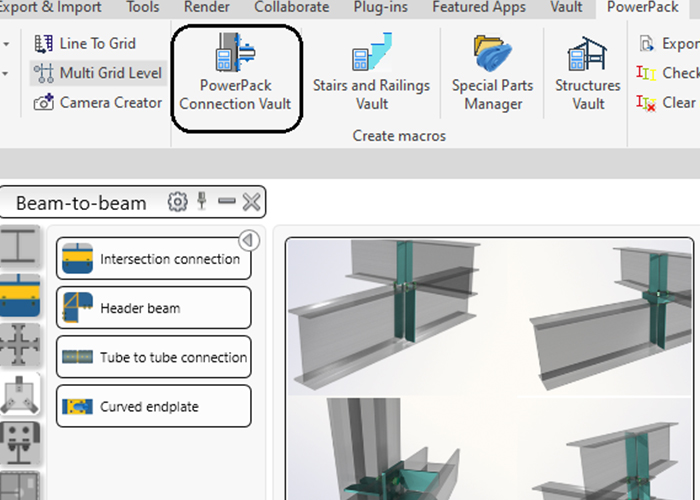Choose Header beam connection

point(154,308)
